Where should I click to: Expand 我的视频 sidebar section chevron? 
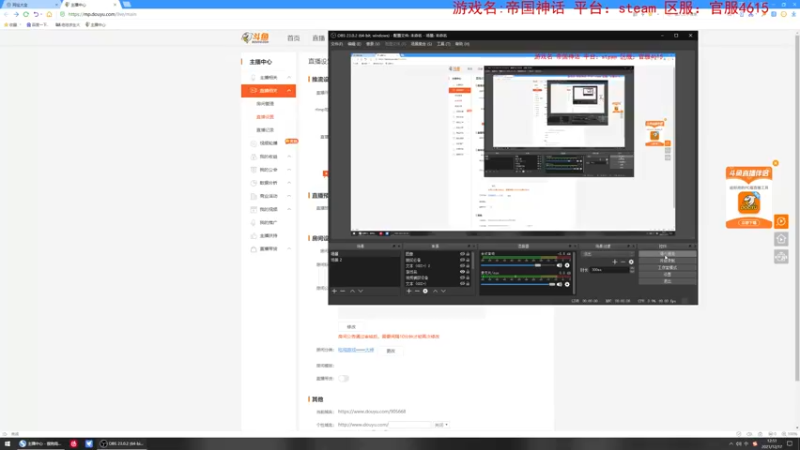click(289, 209)
